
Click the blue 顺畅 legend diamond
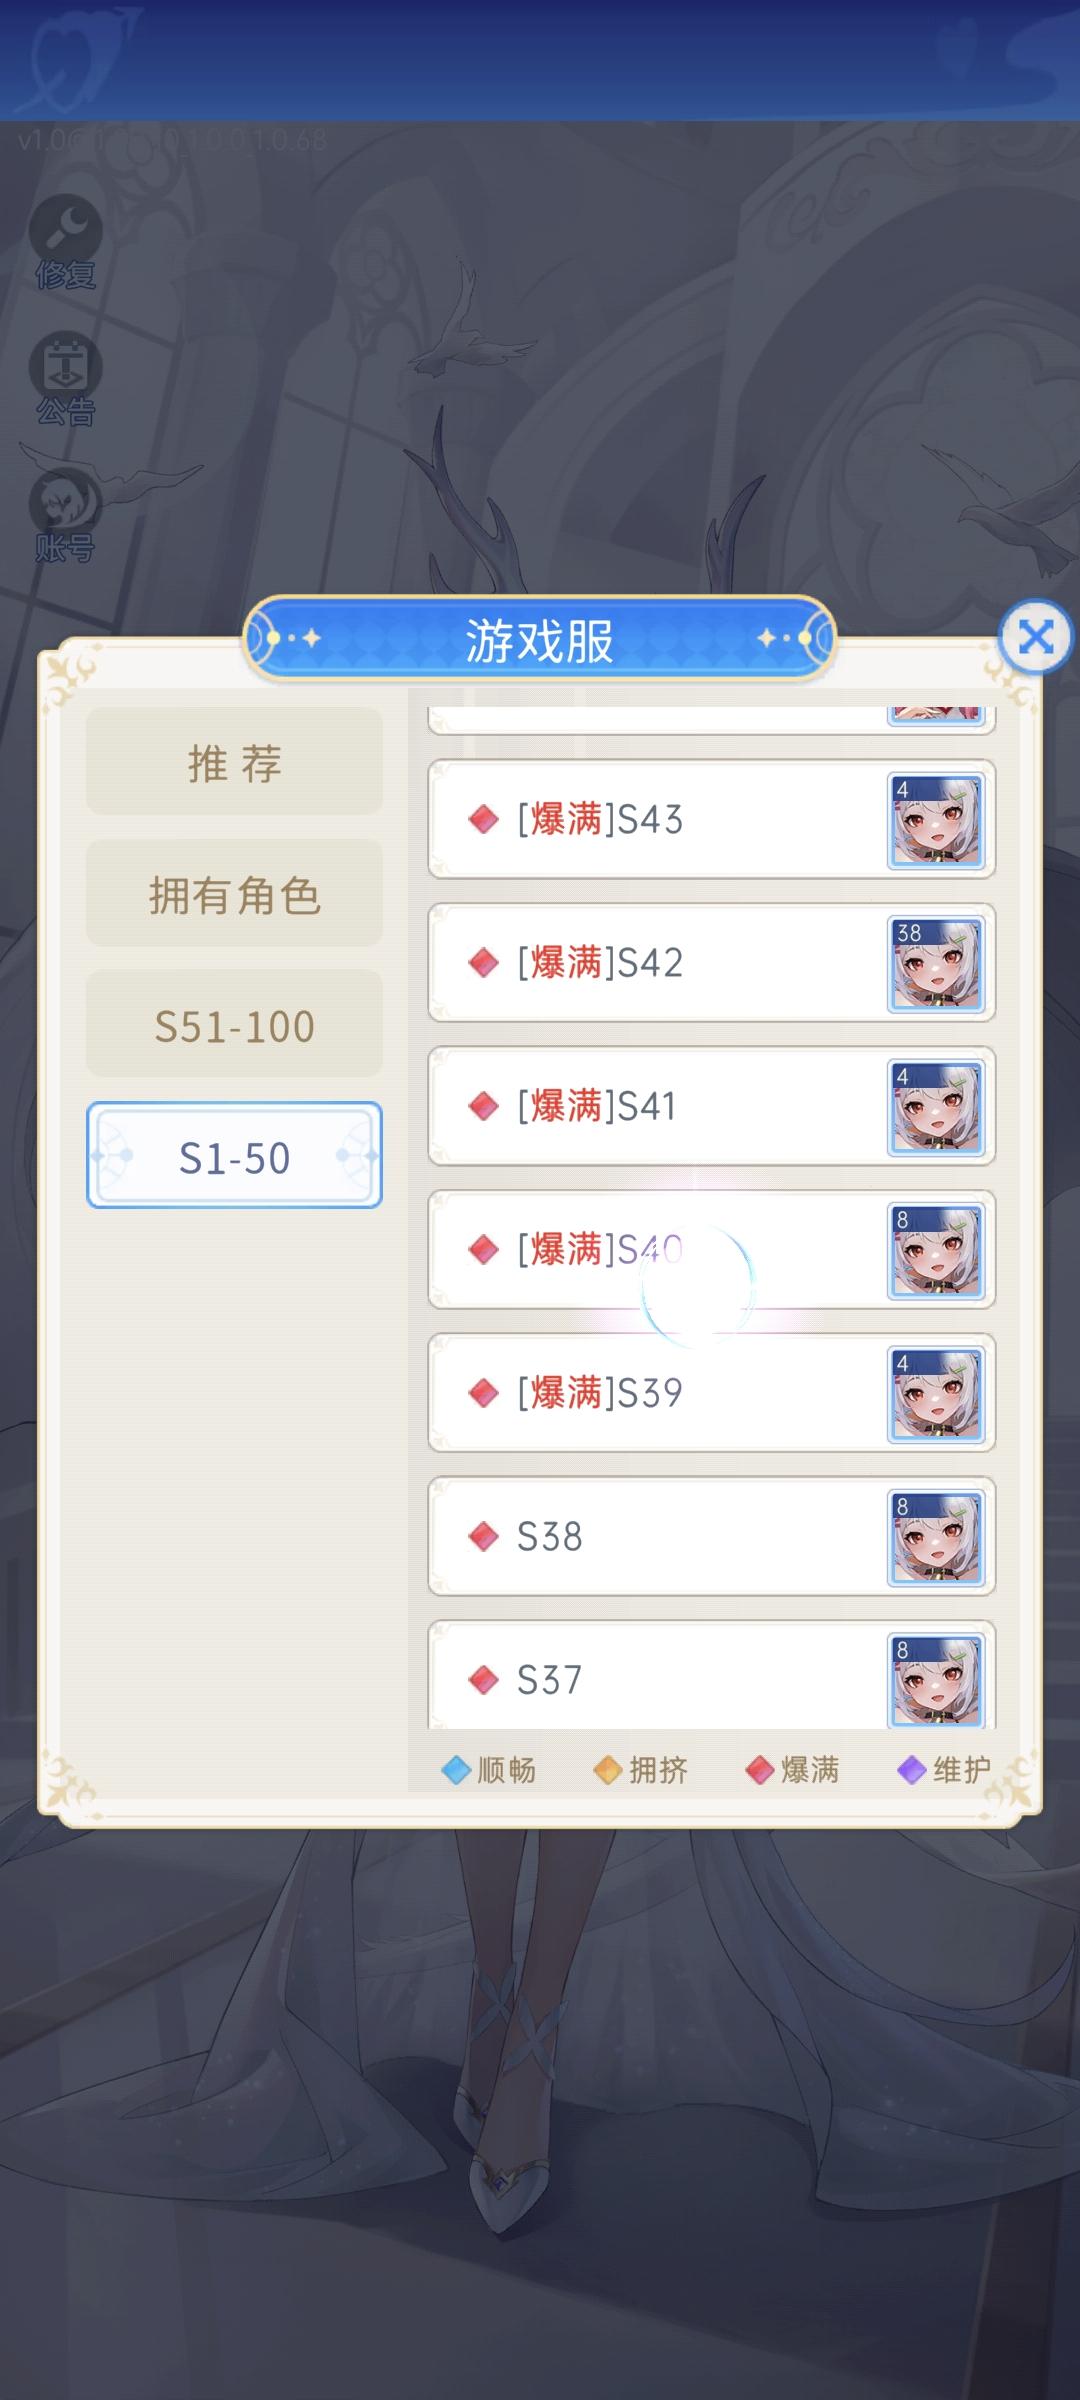(456, 1770)
